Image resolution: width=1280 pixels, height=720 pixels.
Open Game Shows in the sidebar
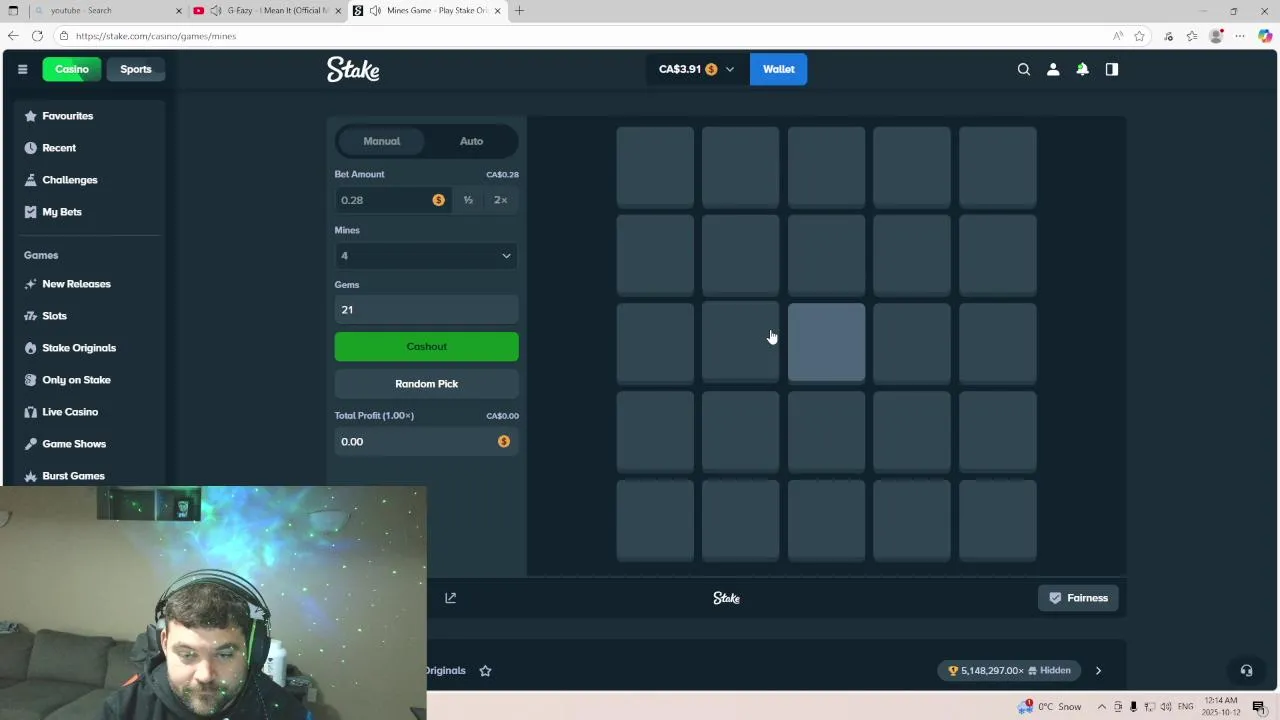tap(74, 444)
